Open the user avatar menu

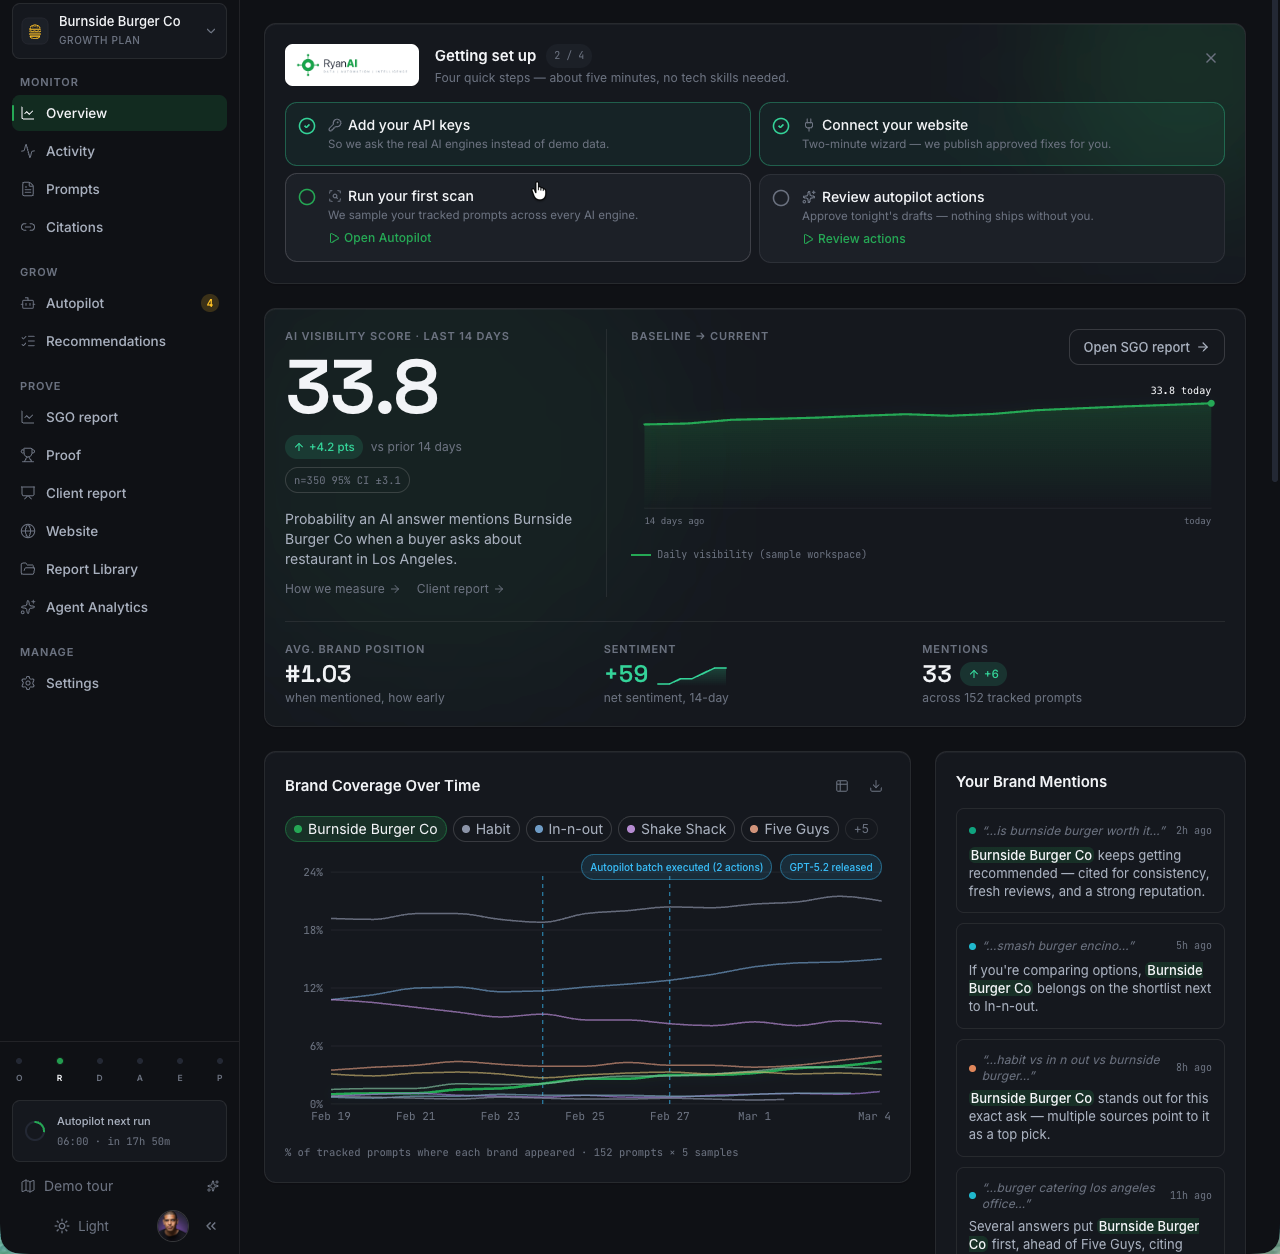tap(173, 1226)
